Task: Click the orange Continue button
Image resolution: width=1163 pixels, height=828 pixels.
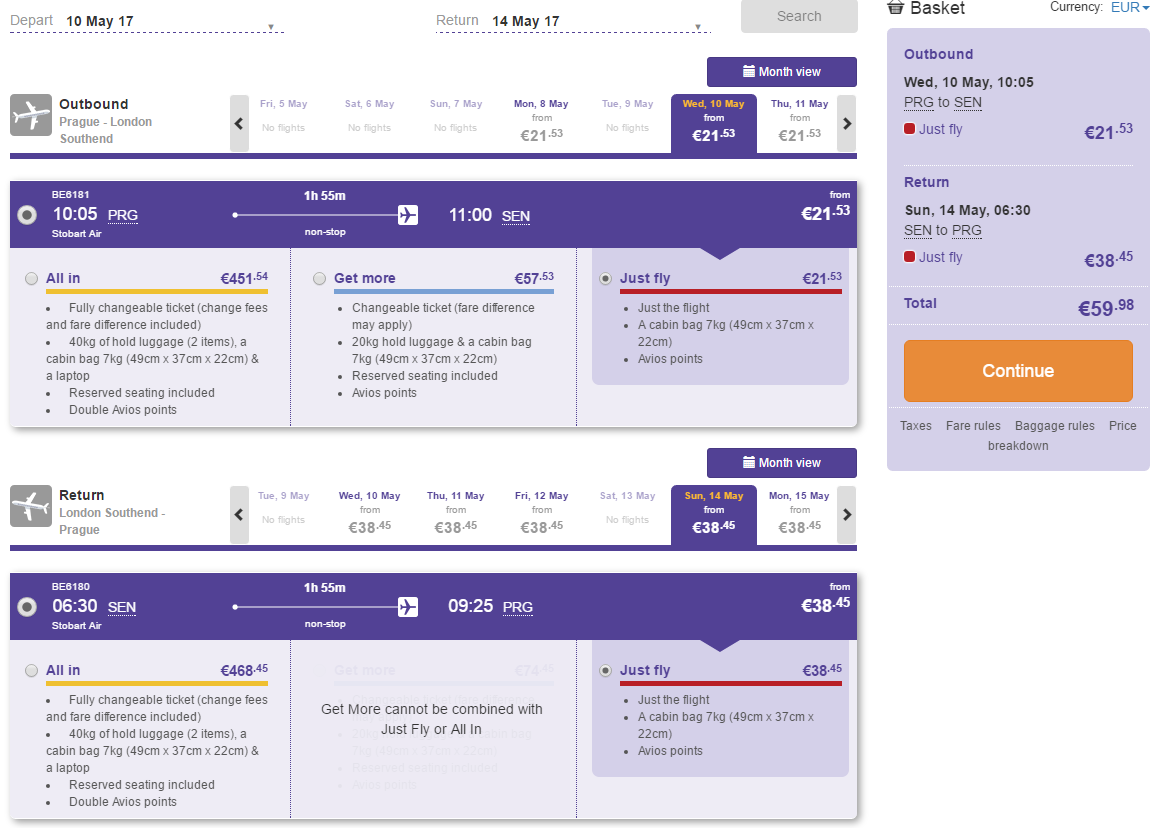Action: (1018, 371)
